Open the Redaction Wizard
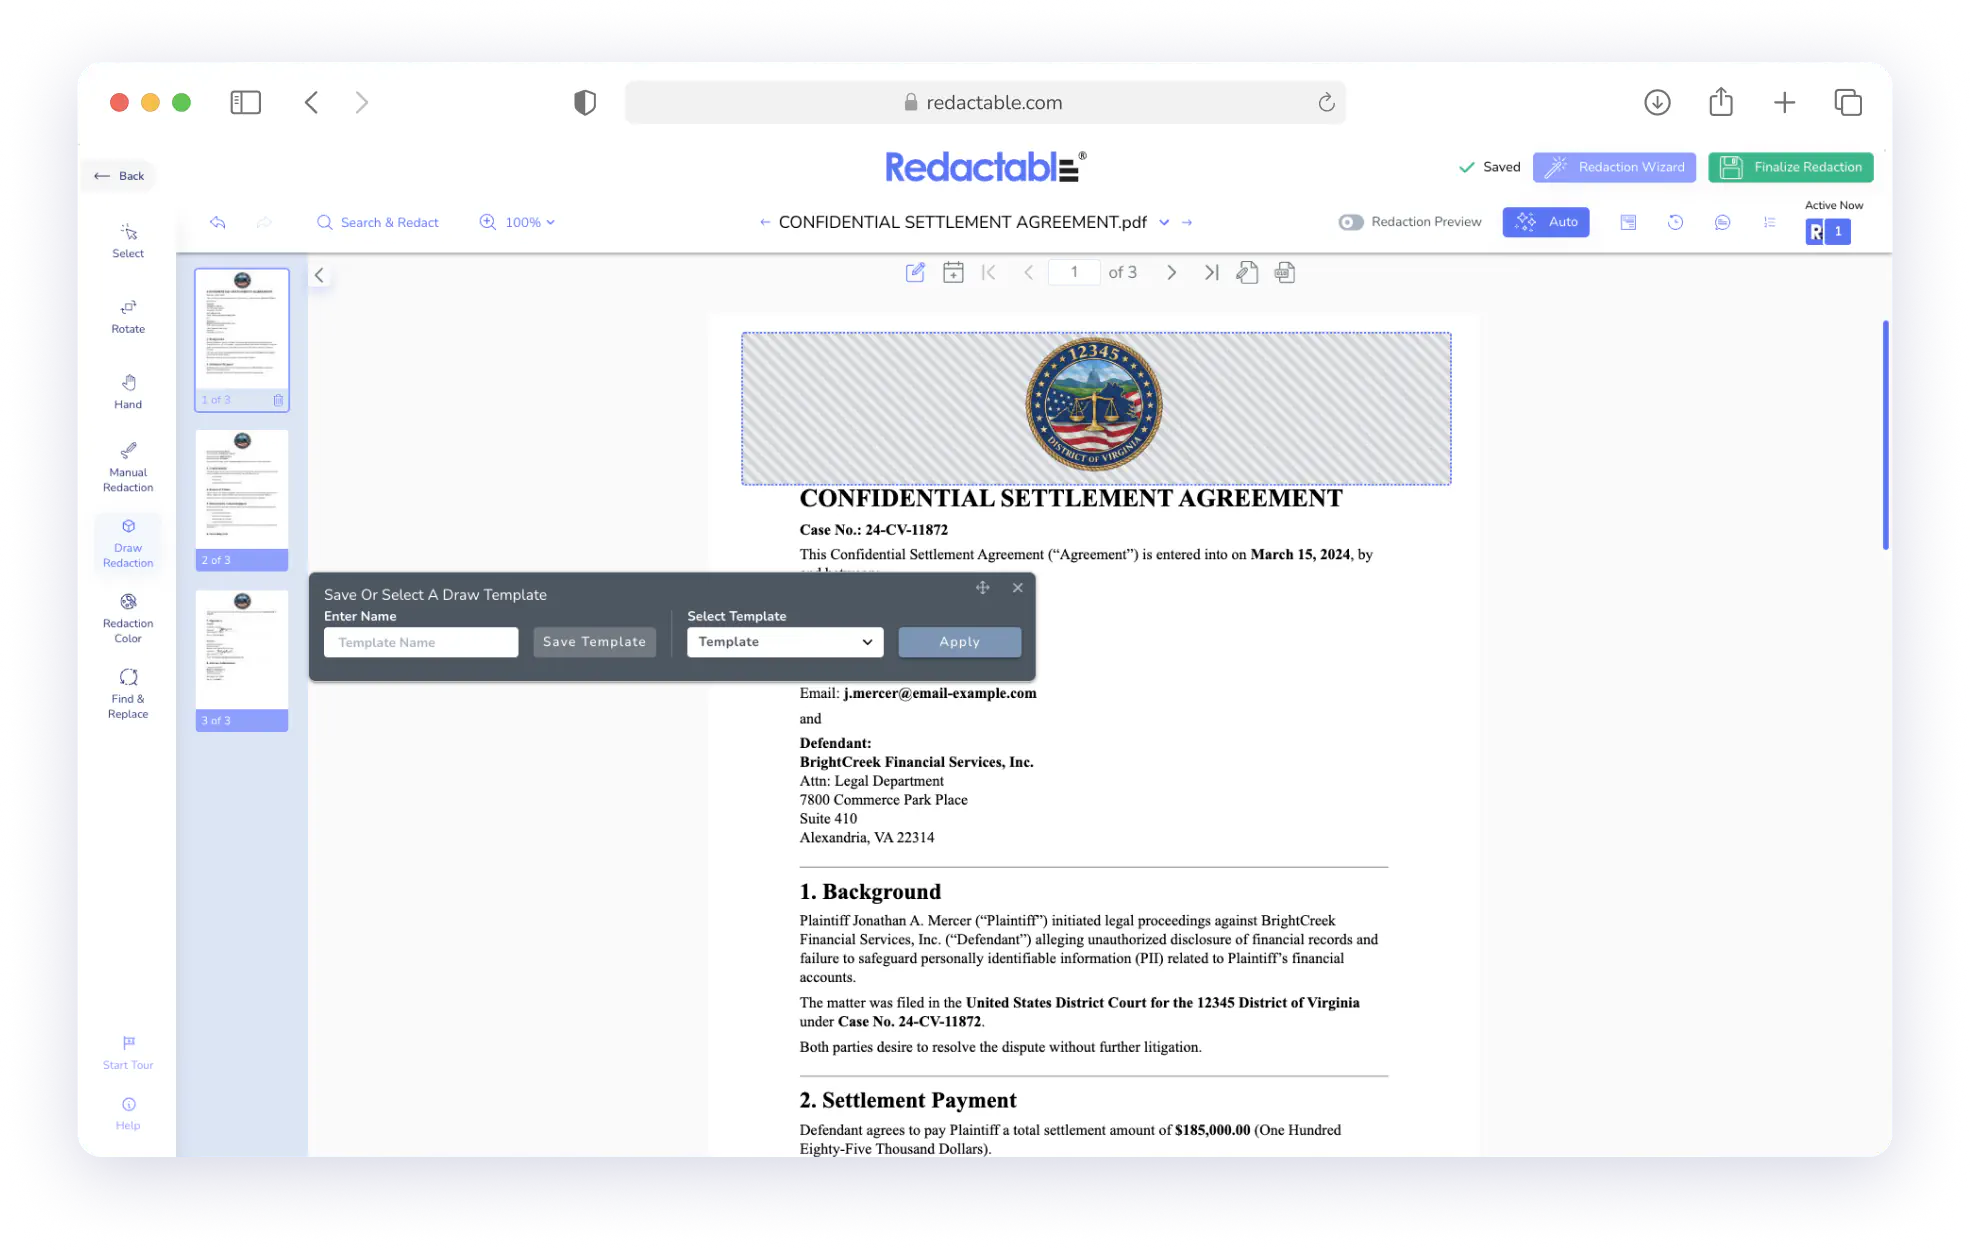Screen dimensions: 1971x1251 pyautogui.click(x=1614, y=167)
